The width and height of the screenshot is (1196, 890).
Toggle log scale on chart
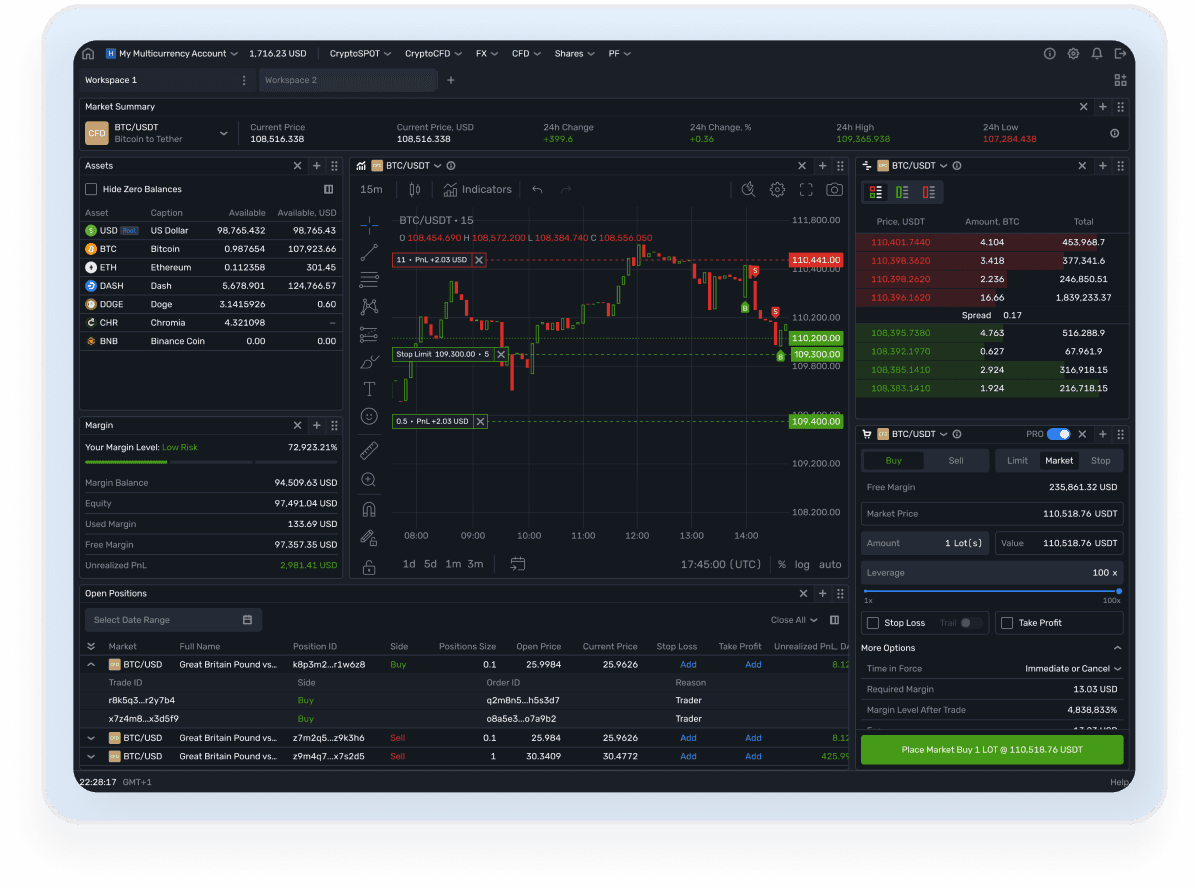pos(802,564)
